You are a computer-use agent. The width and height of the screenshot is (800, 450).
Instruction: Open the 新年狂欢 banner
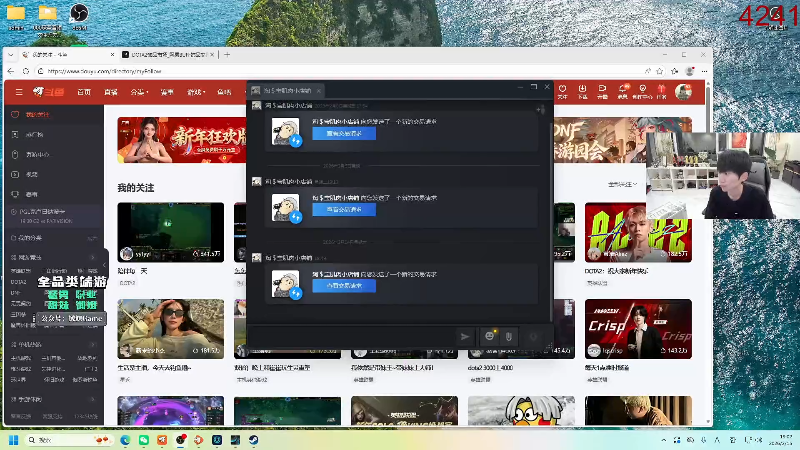click(x=182, y=140)
